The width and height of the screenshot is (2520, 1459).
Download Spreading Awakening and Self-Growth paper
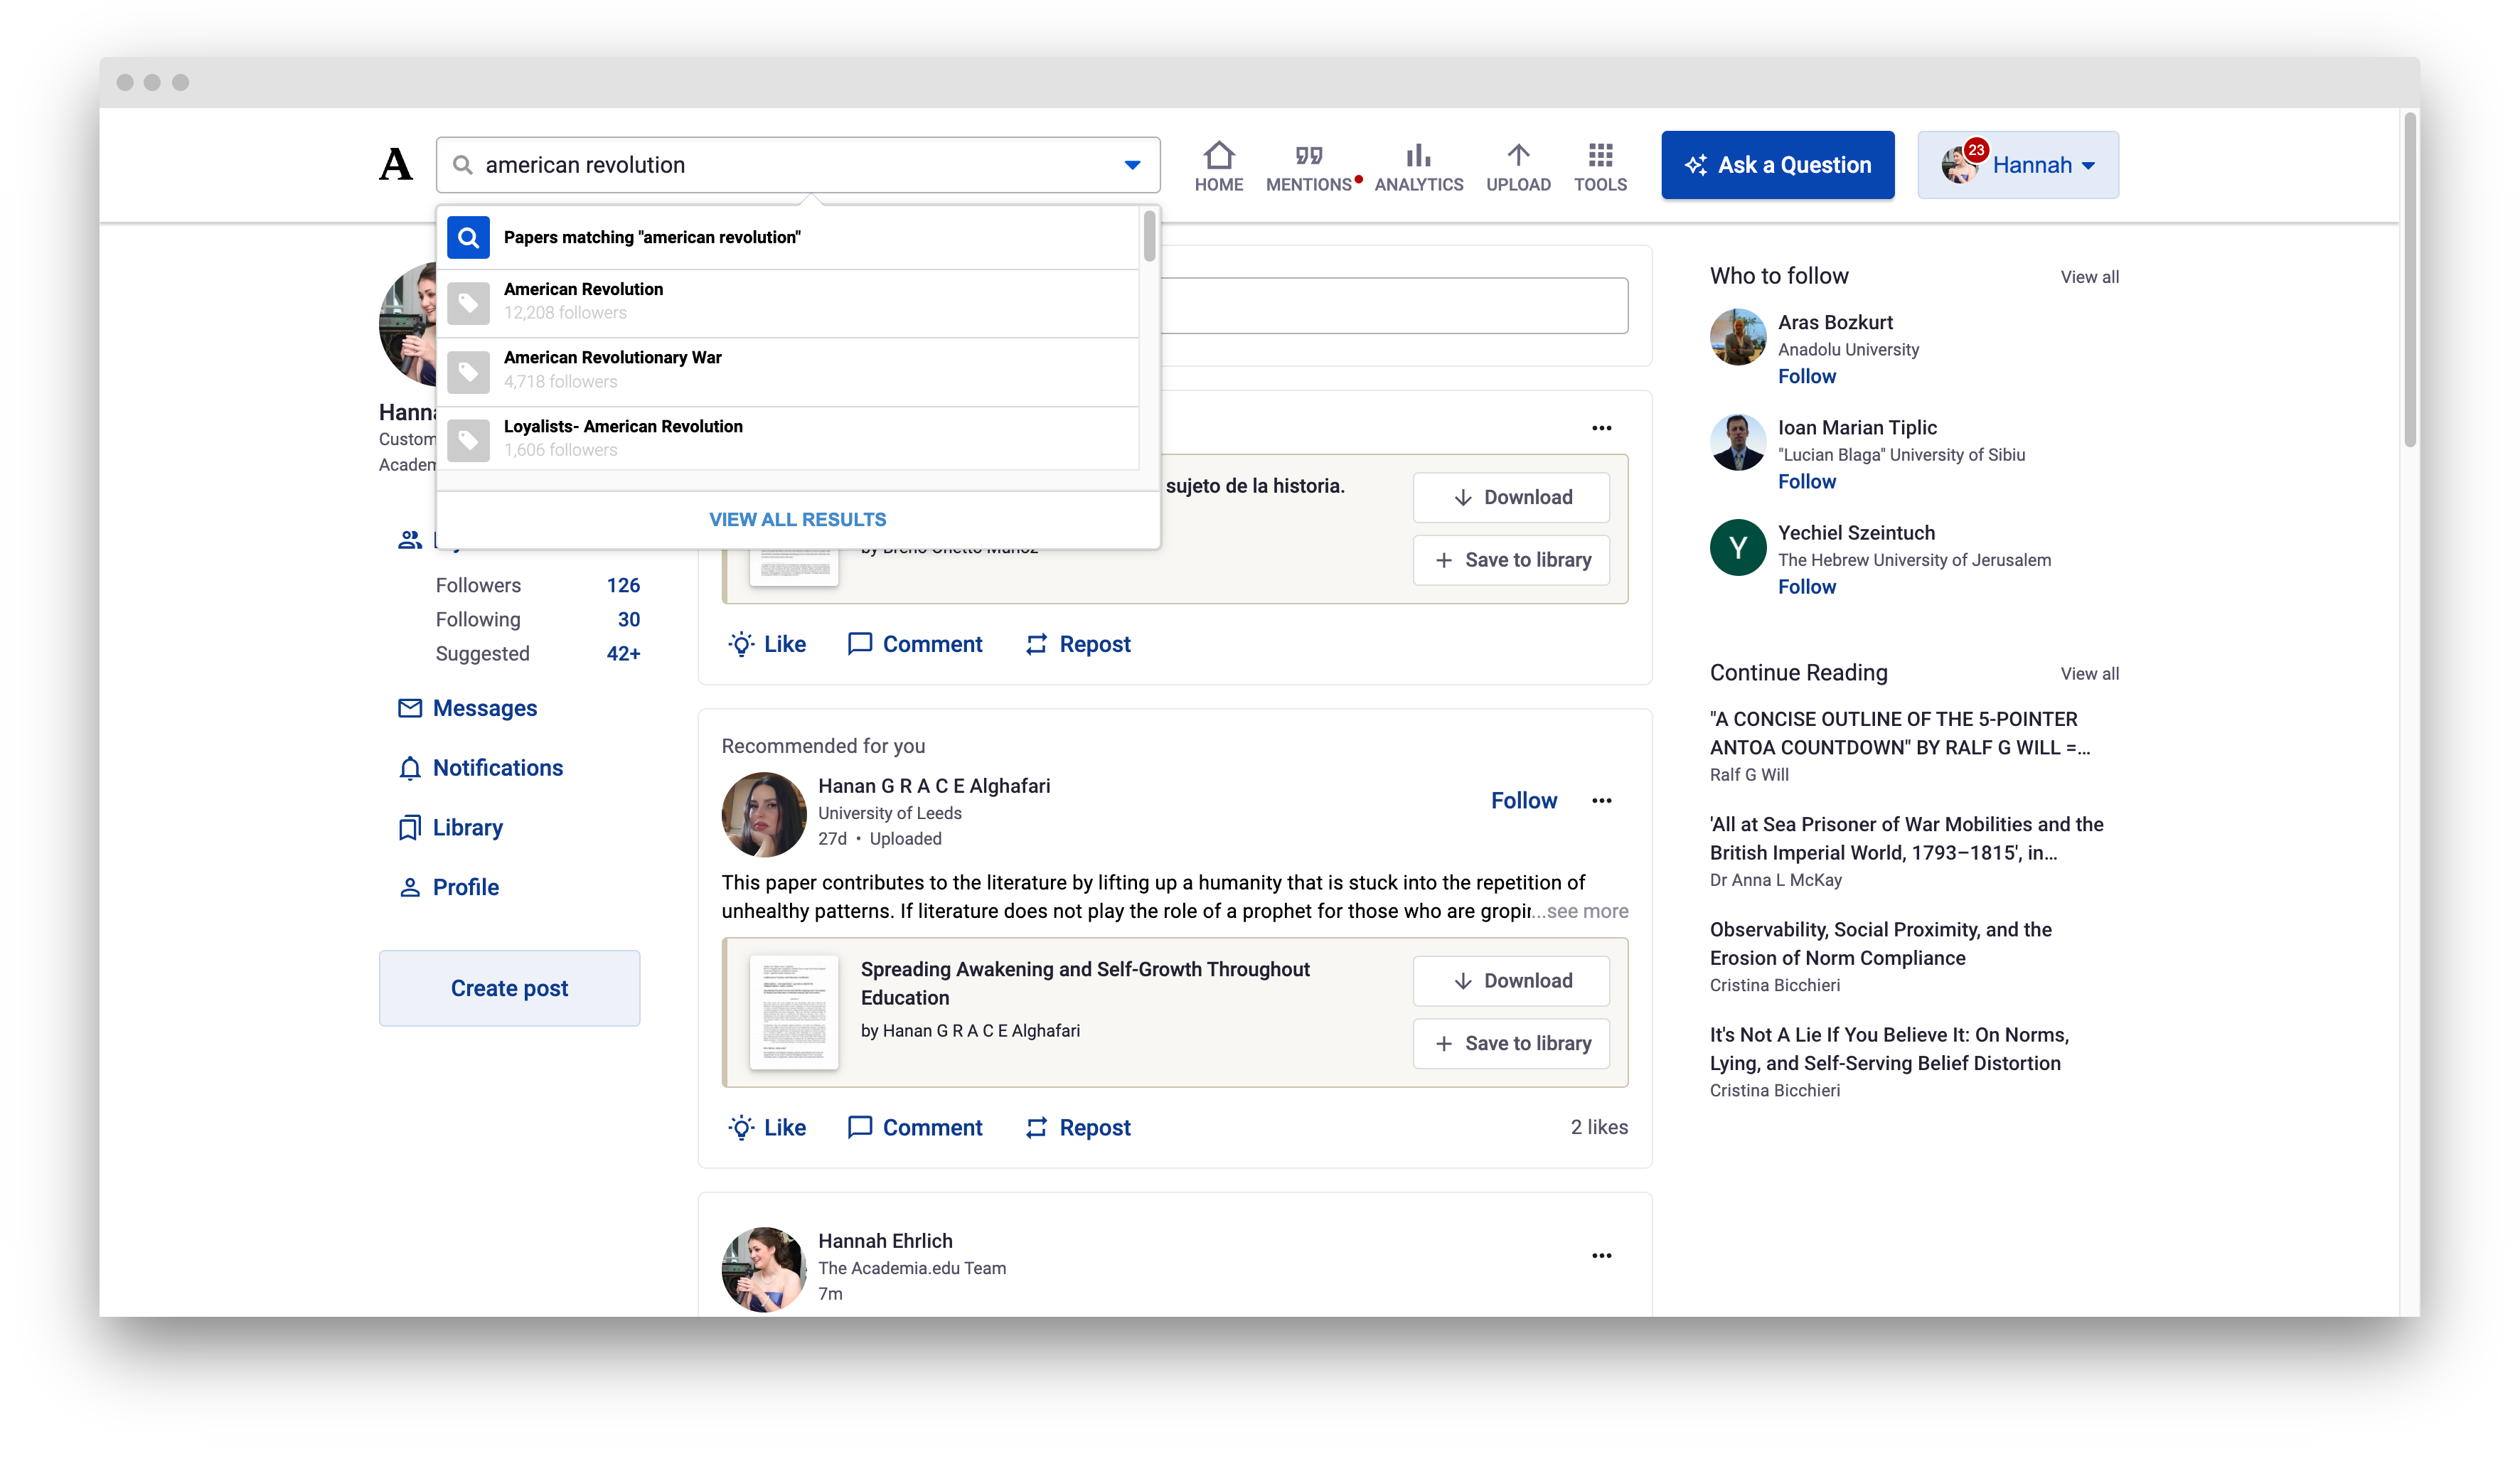pos(1511,981)
